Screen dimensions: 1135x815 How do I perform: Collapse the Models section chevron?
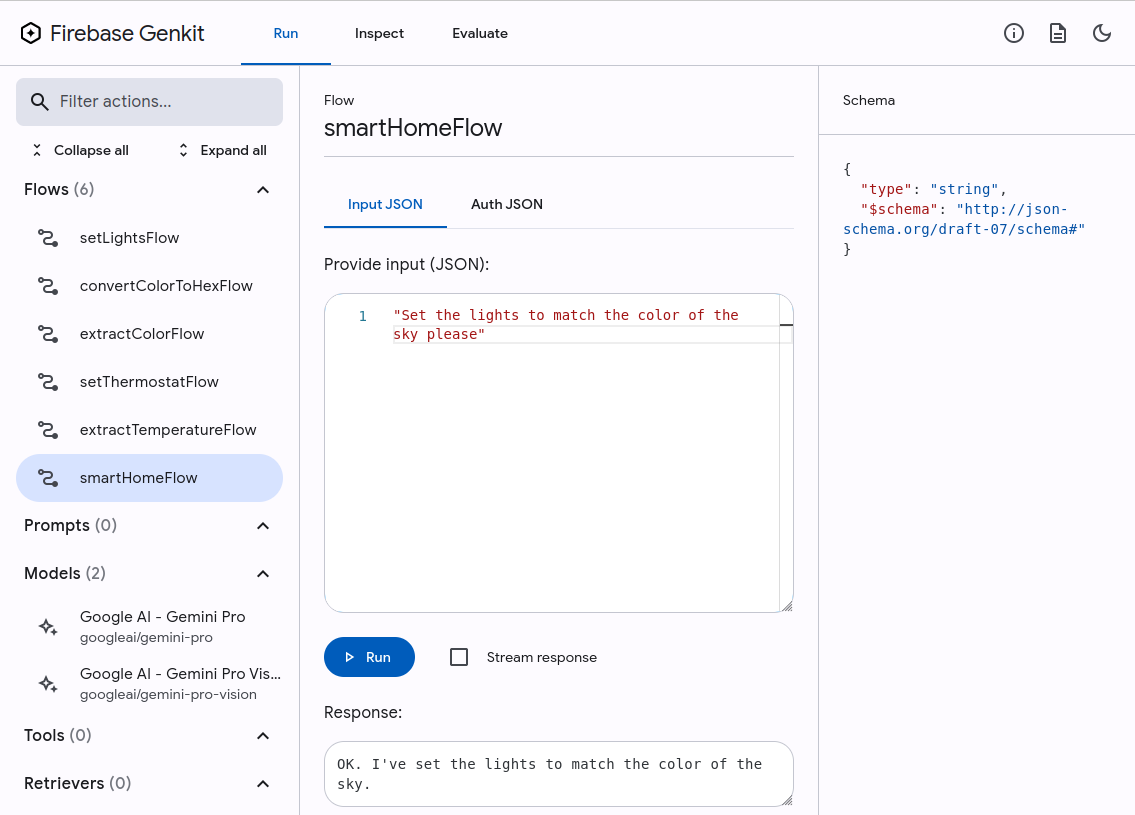tap(263, 573)
